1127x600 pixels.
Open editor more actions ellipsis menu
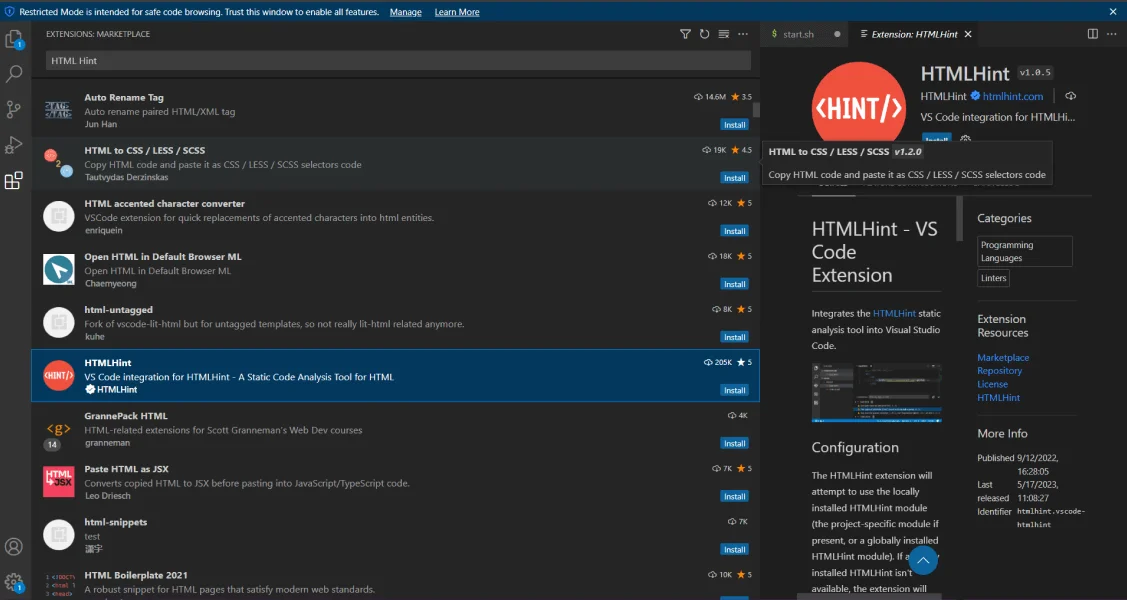click(x=1112, y=34)
